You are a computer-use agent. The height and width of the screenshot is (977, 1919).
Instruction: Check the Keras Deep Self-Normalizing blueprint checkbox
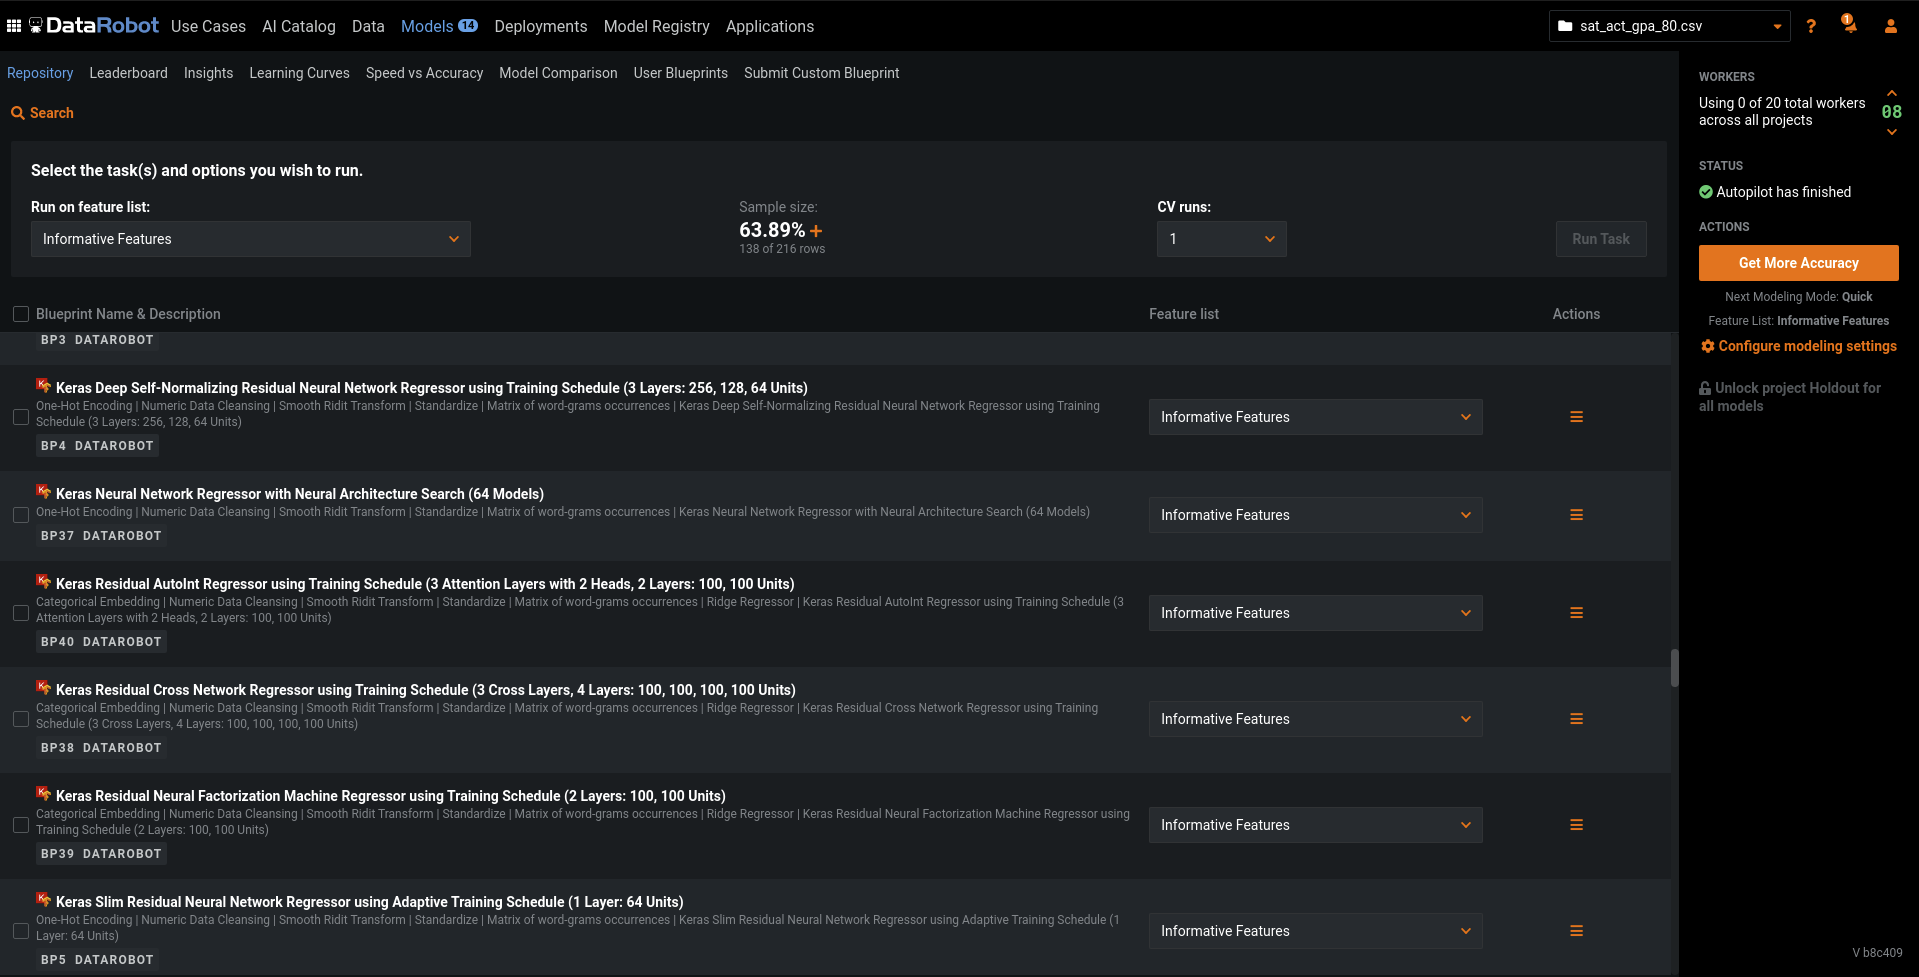click(21, 417)
